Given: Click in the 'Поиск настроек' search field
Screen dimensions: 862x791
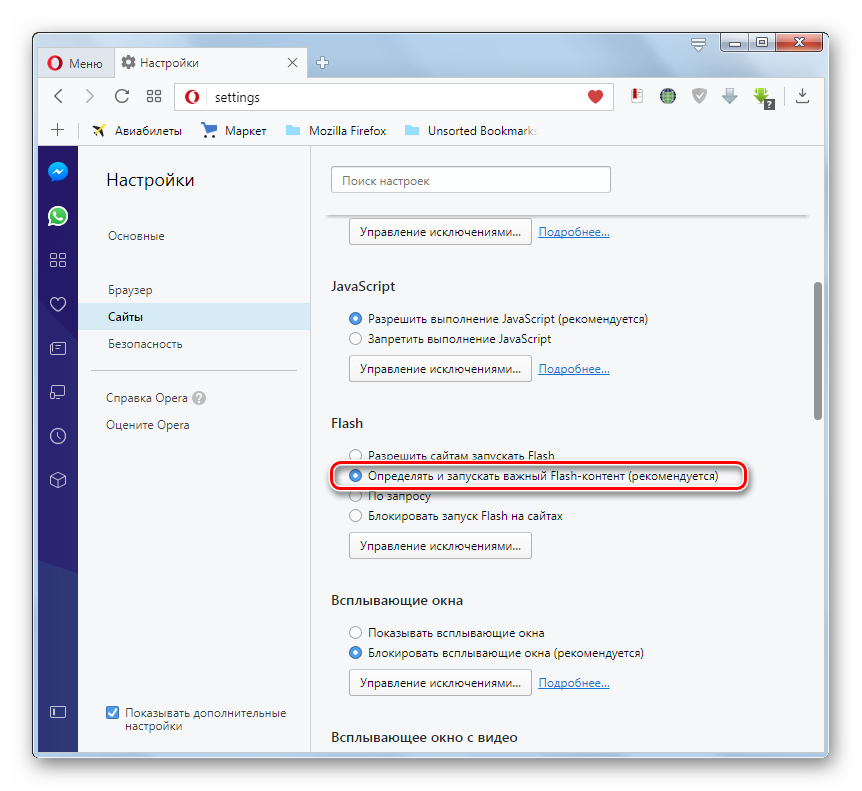Looking at the screenshot, I should (470, 181).
